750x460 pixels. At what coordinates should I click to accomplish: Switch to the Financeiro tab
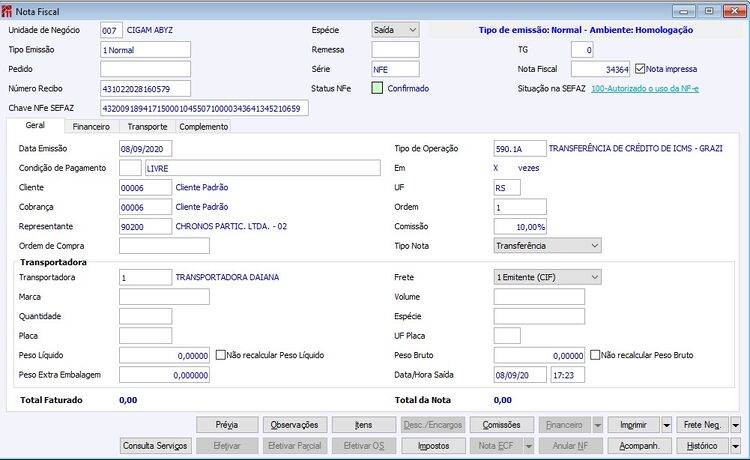91,127
